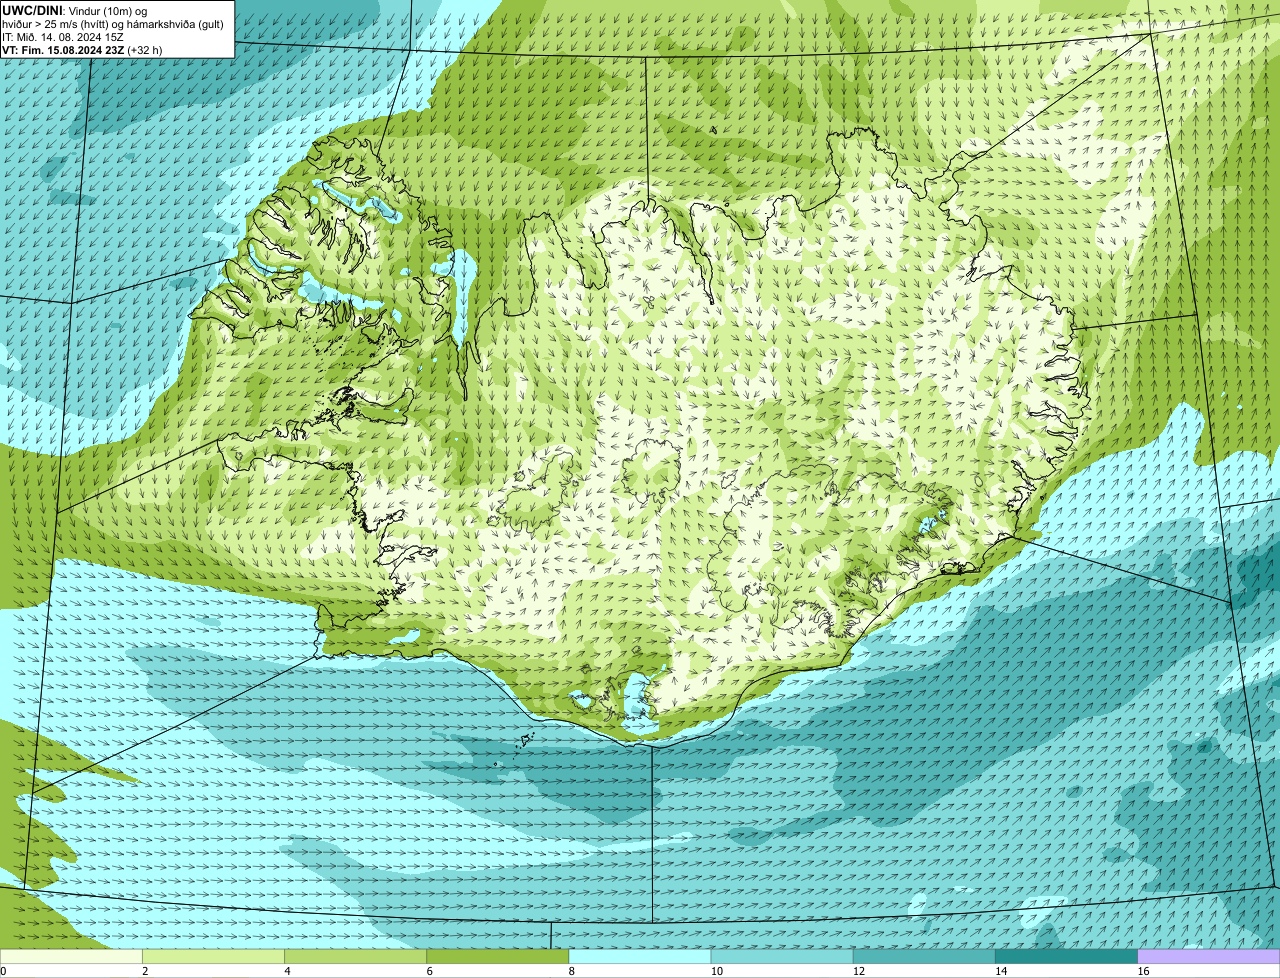Click the legend scale label "6"
This screenshot has width=1280, height=978.
(x=429, y=971)
